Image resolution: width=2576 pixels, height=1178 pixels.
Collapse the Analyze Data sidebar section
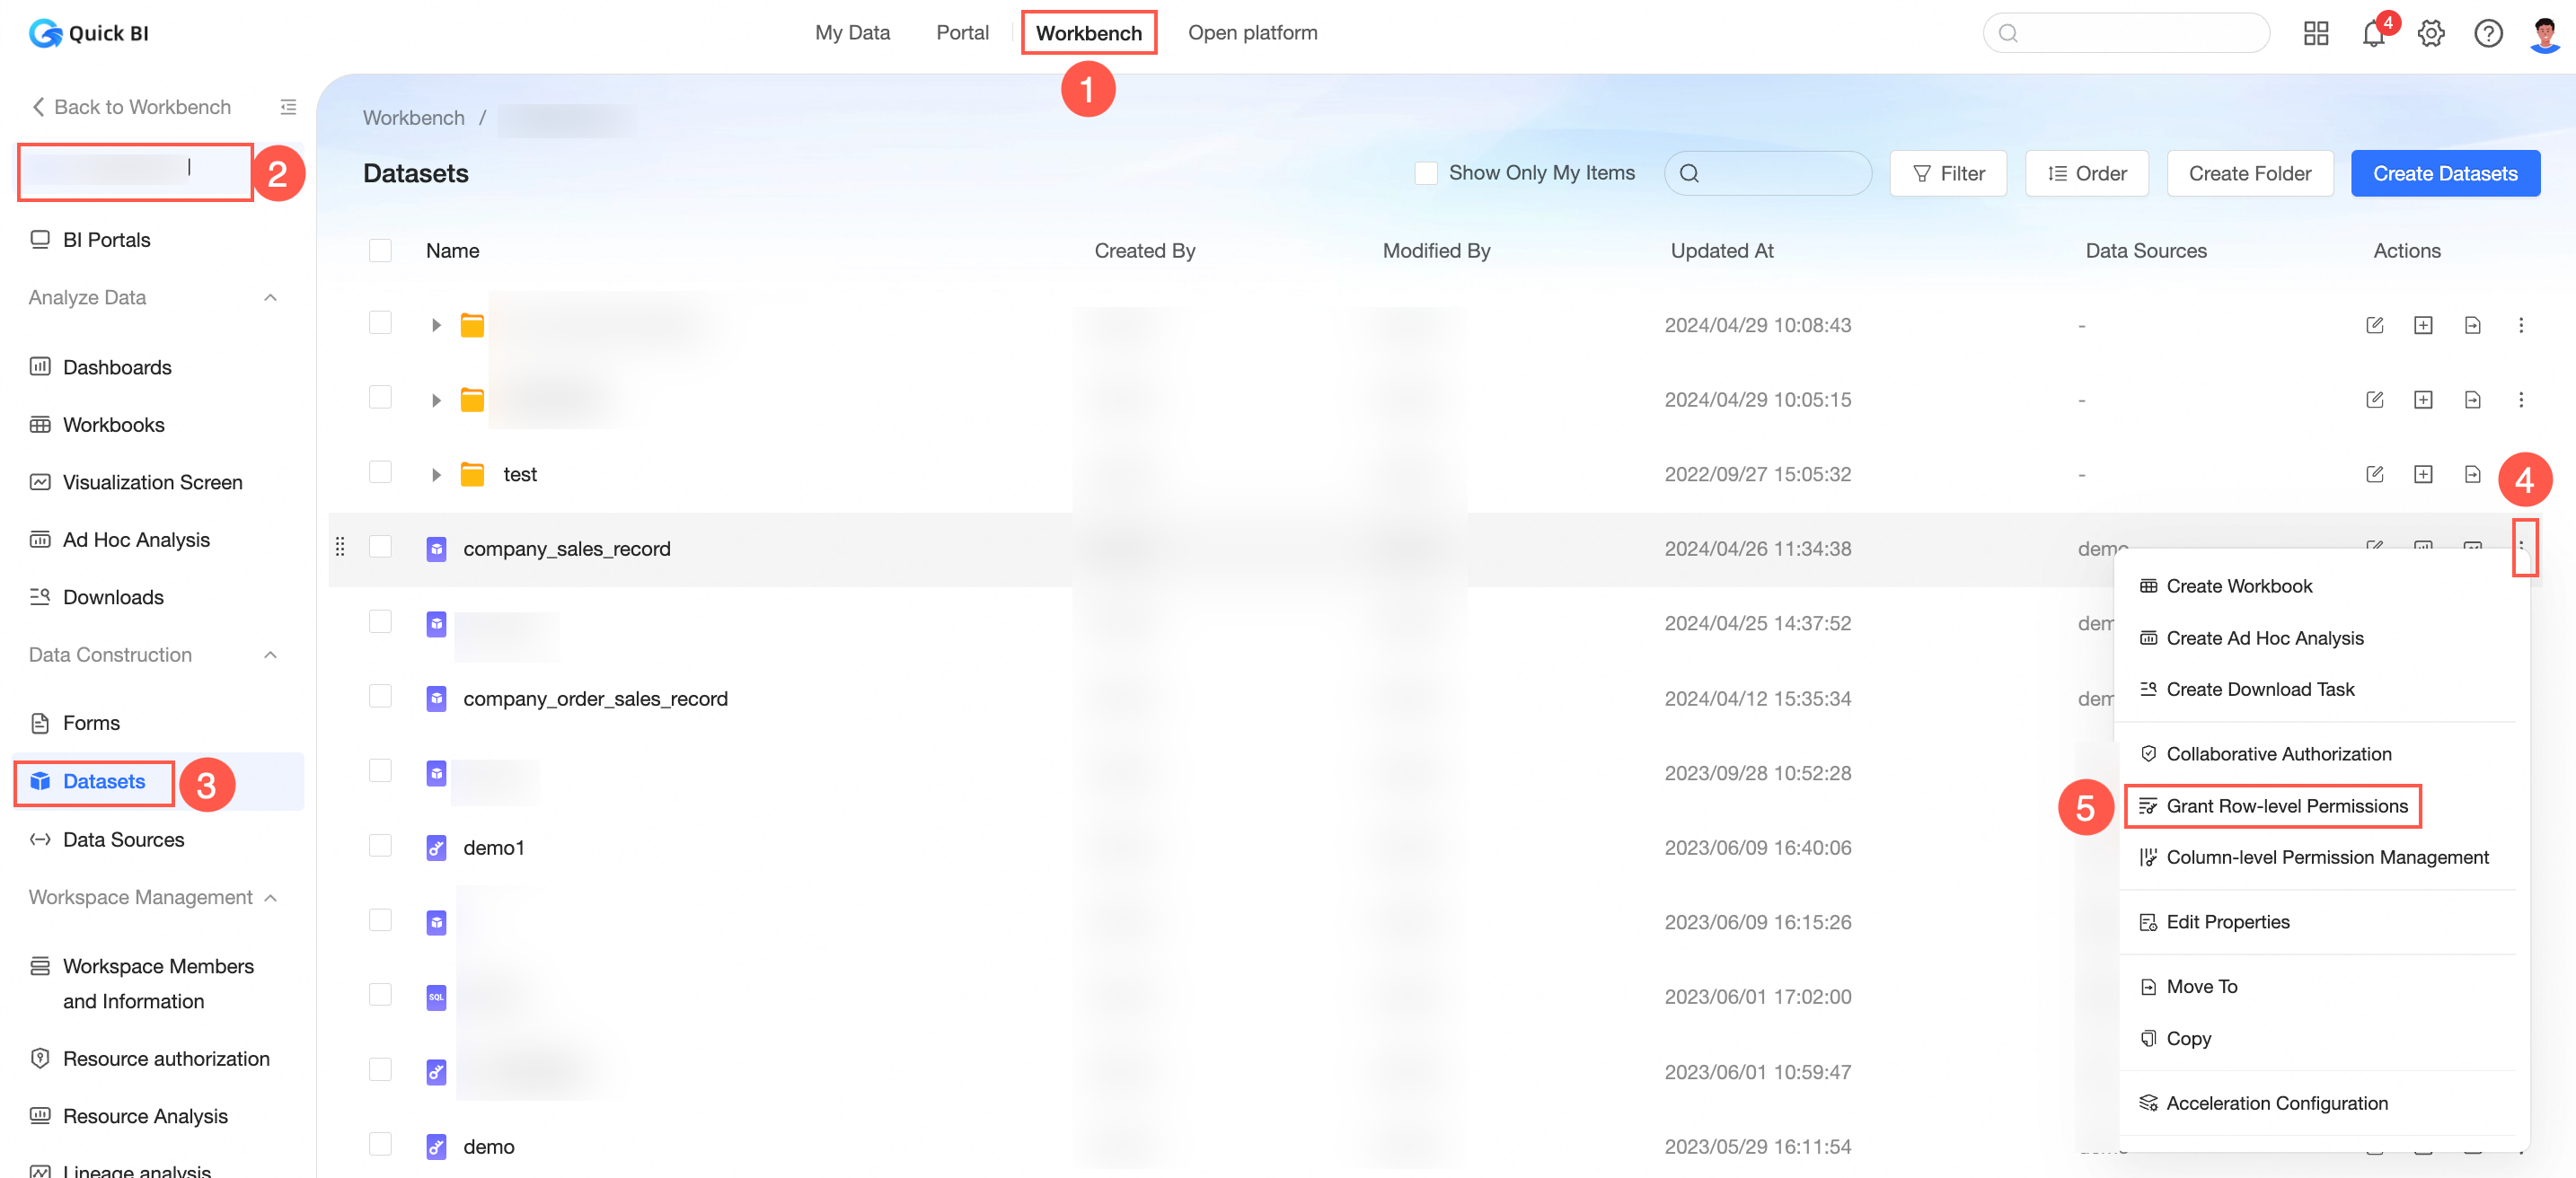click(x=270, y=298)
